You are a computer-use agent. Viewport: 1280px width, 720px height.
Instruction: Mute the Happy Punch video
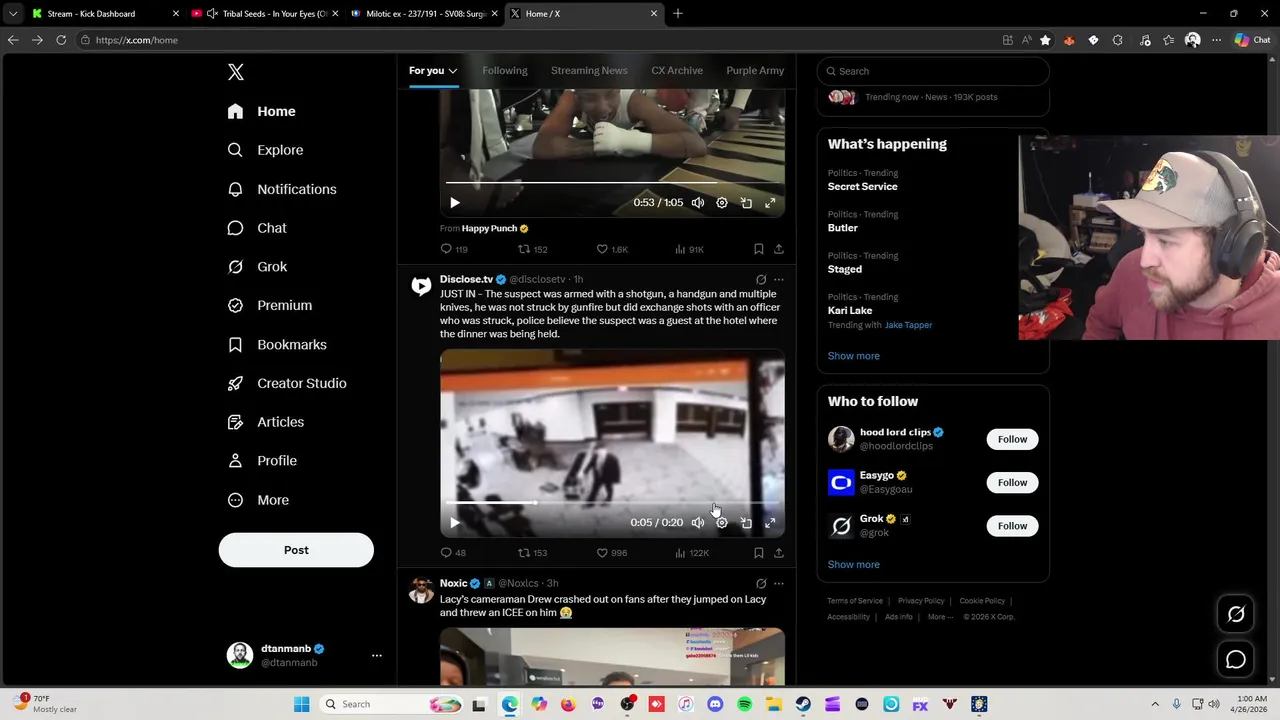tap(698, 203)
